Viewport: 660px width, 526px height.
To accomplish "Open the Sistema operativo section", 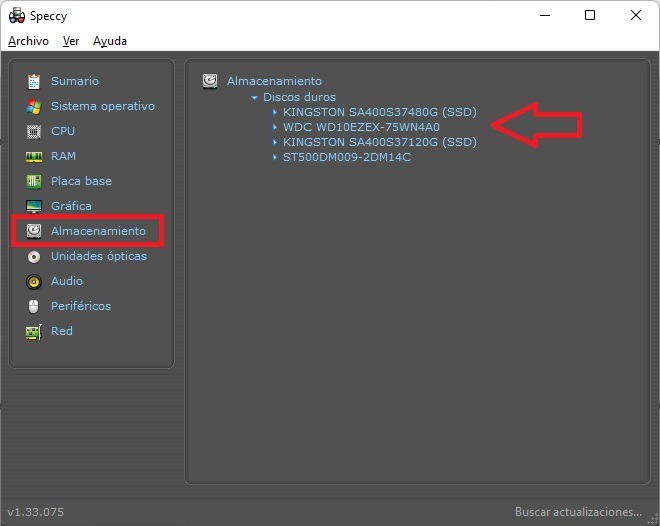I will click(x=103, y=106).
